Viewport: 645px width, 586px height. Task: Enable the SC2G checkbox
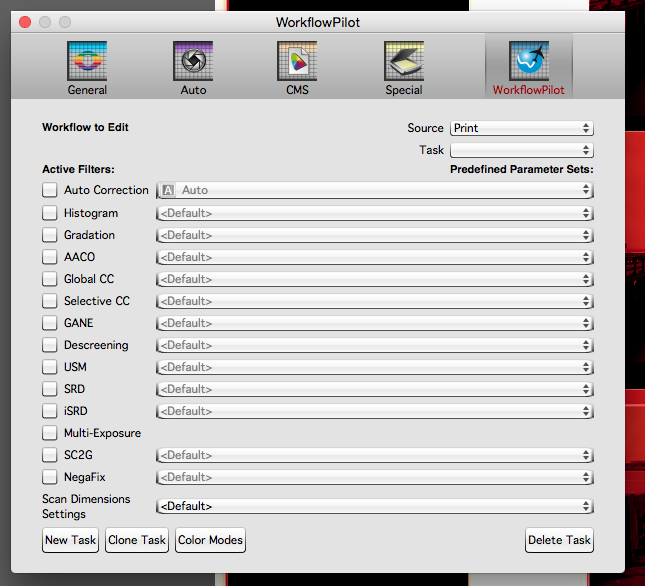(50, 455)
